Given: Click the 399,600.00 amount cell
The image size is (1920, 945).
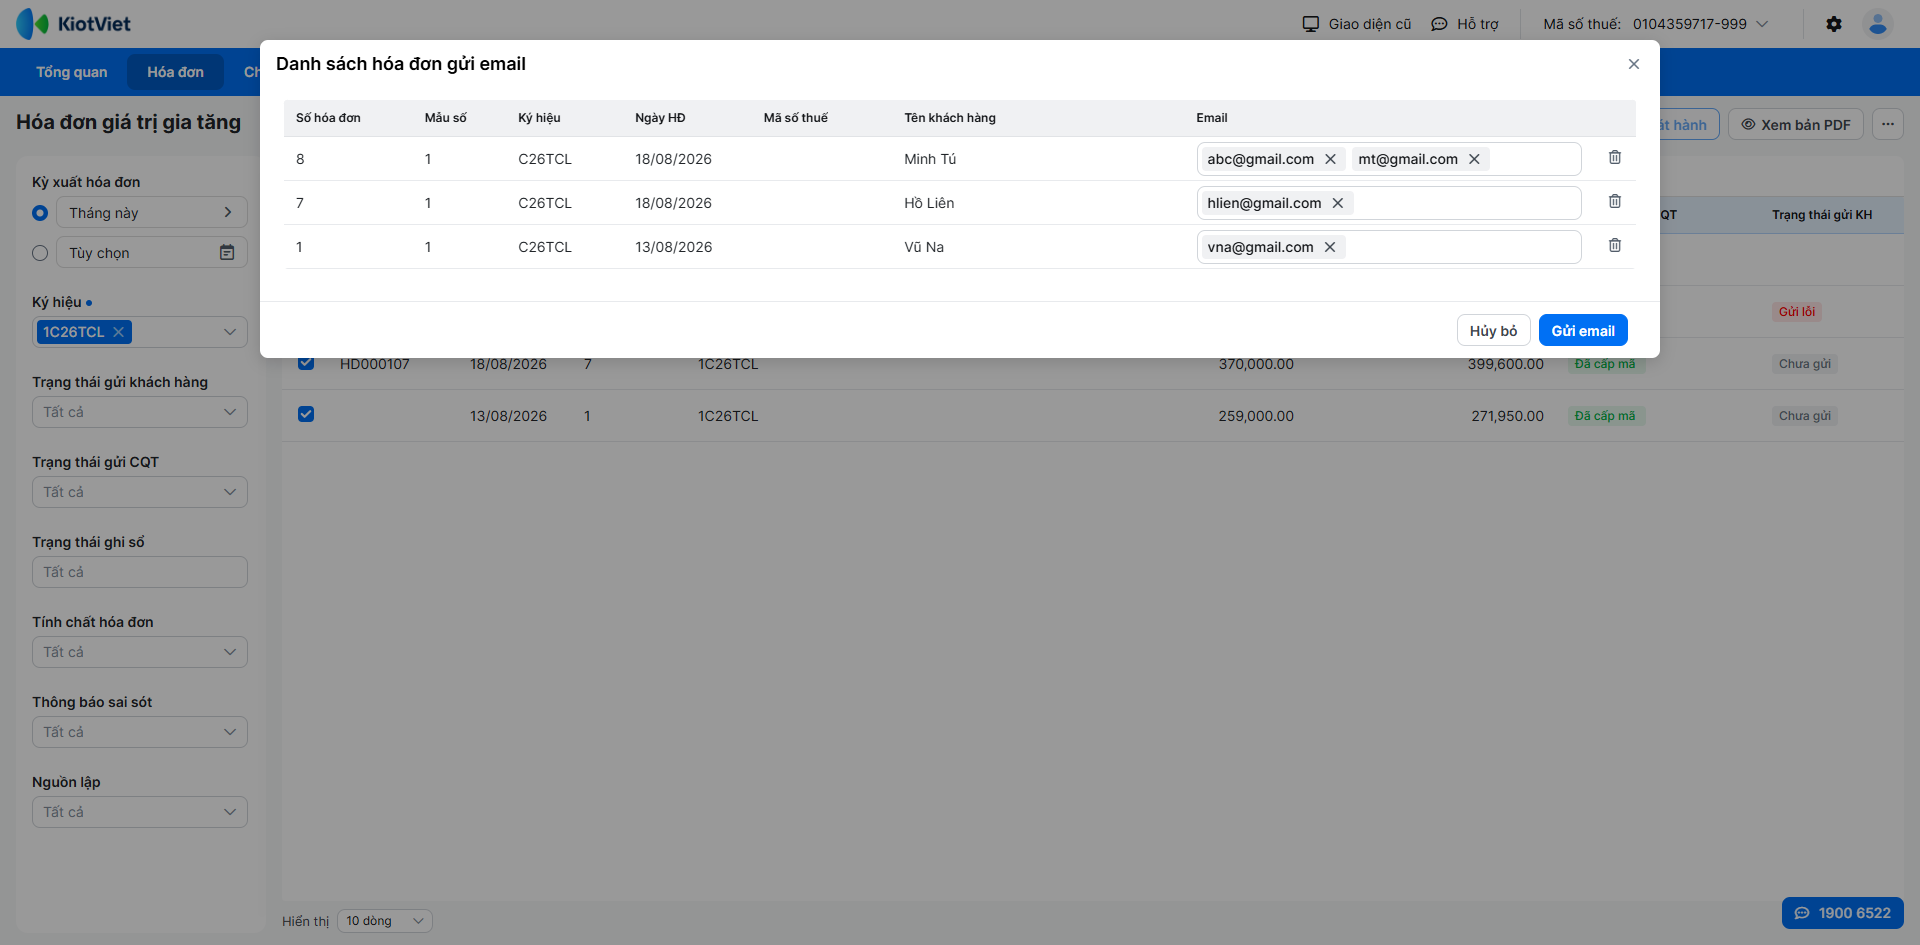Looking at the screenshot, I should click(x=1505, y=364).
